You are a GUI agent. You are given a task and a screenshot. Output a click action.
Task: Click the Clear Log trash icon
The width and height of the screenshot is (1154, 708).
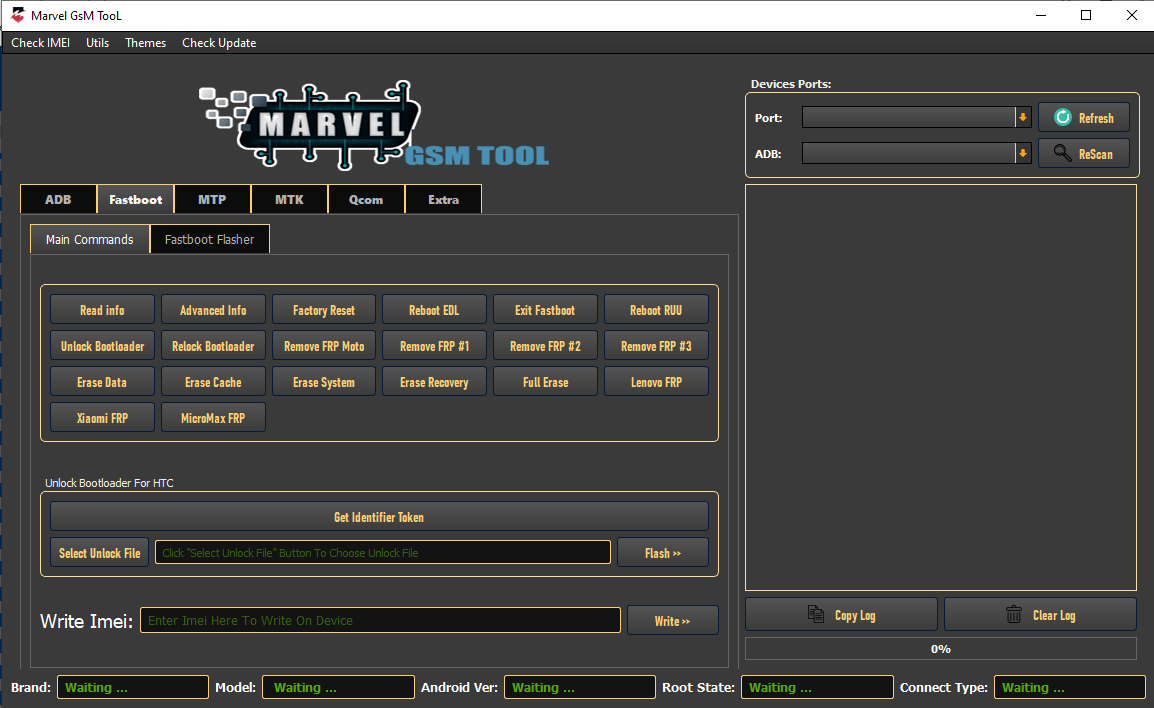tap(1012, 614)
